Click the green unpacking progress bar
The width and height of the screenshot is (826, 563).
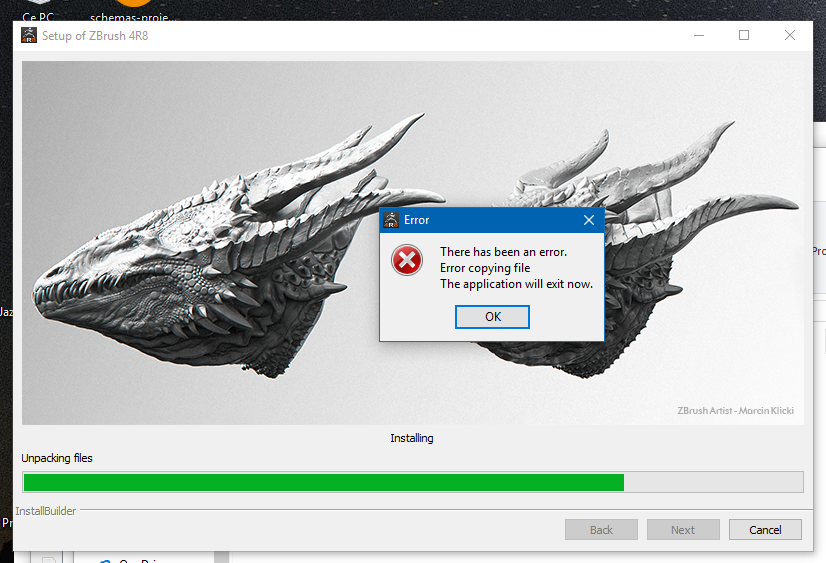coord(413,482)
